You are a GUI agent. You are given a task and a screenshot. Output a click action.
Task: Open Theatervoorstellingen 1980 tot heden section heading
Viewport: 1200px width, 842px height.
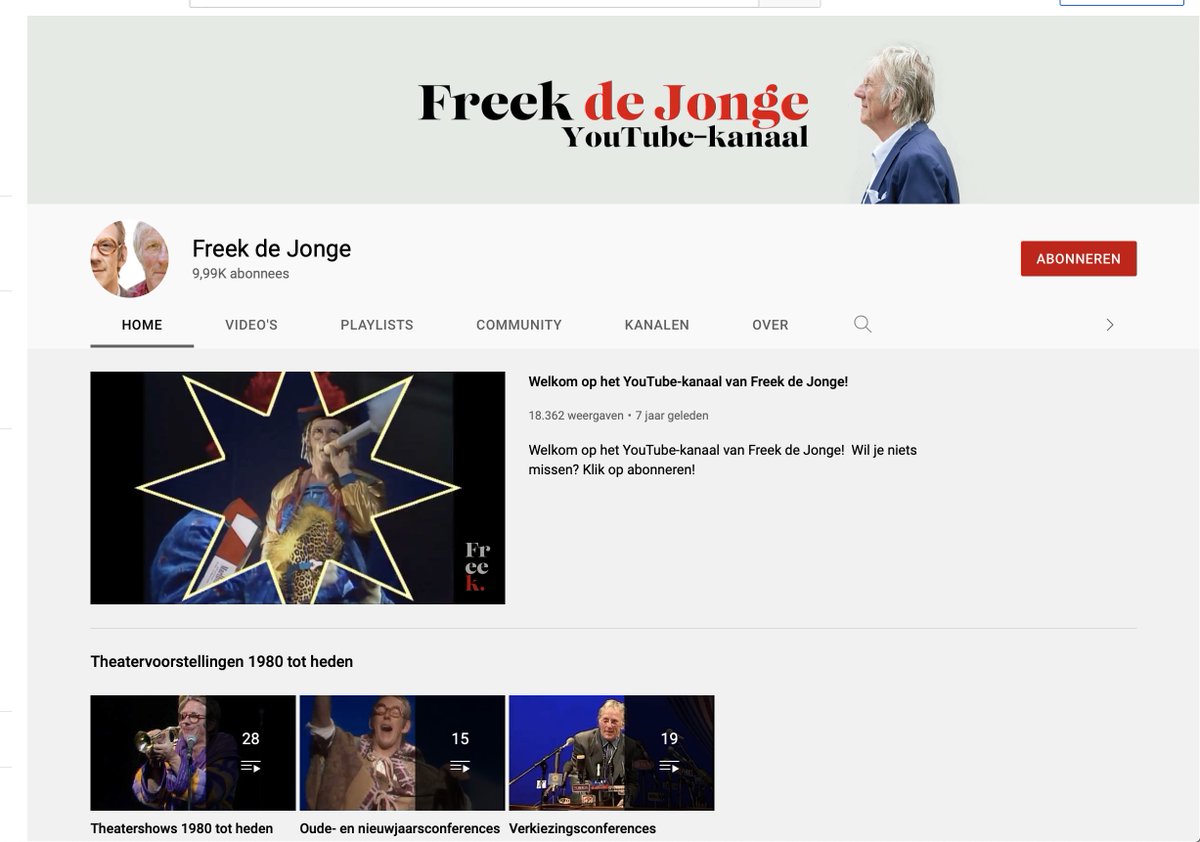click(221, 662)
